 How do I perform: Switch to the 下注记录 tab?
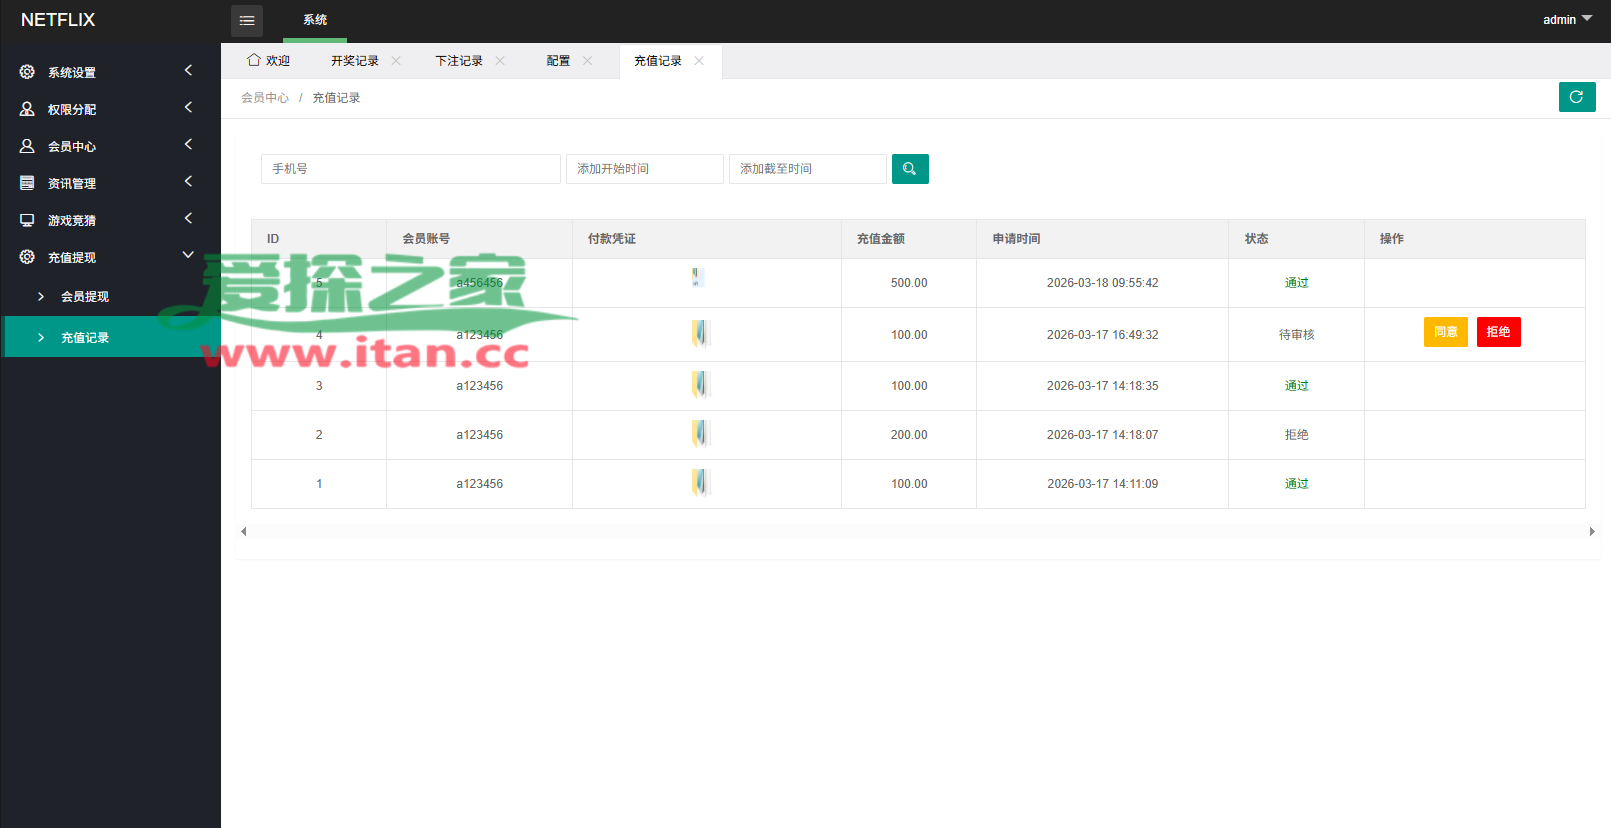(x=458, y=61)
